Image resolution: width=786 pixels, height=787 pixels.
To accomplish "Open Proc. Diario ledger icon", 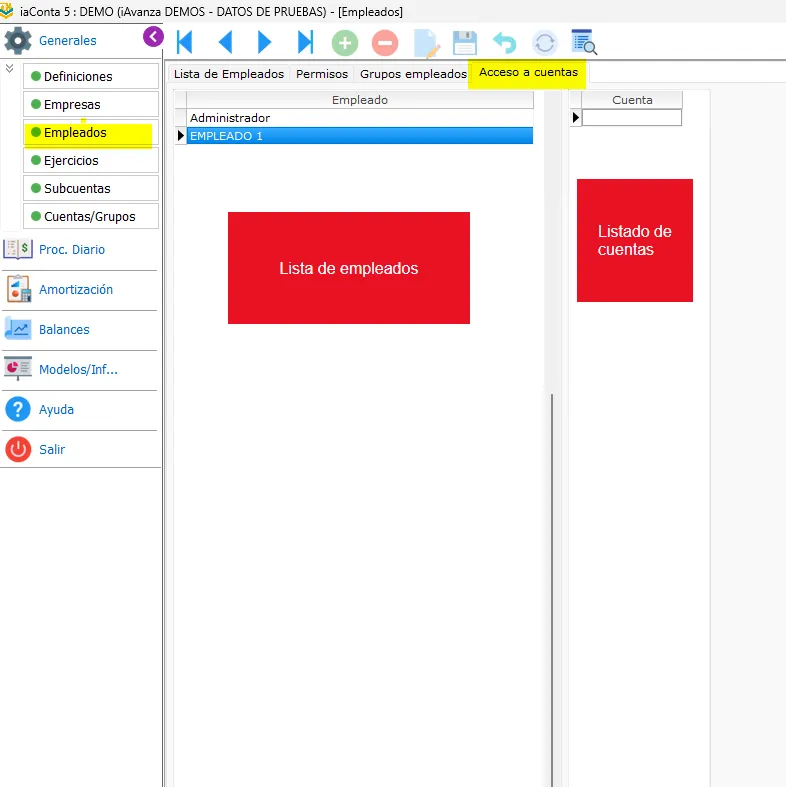I will pyautogui.click(x=18, y=249).
